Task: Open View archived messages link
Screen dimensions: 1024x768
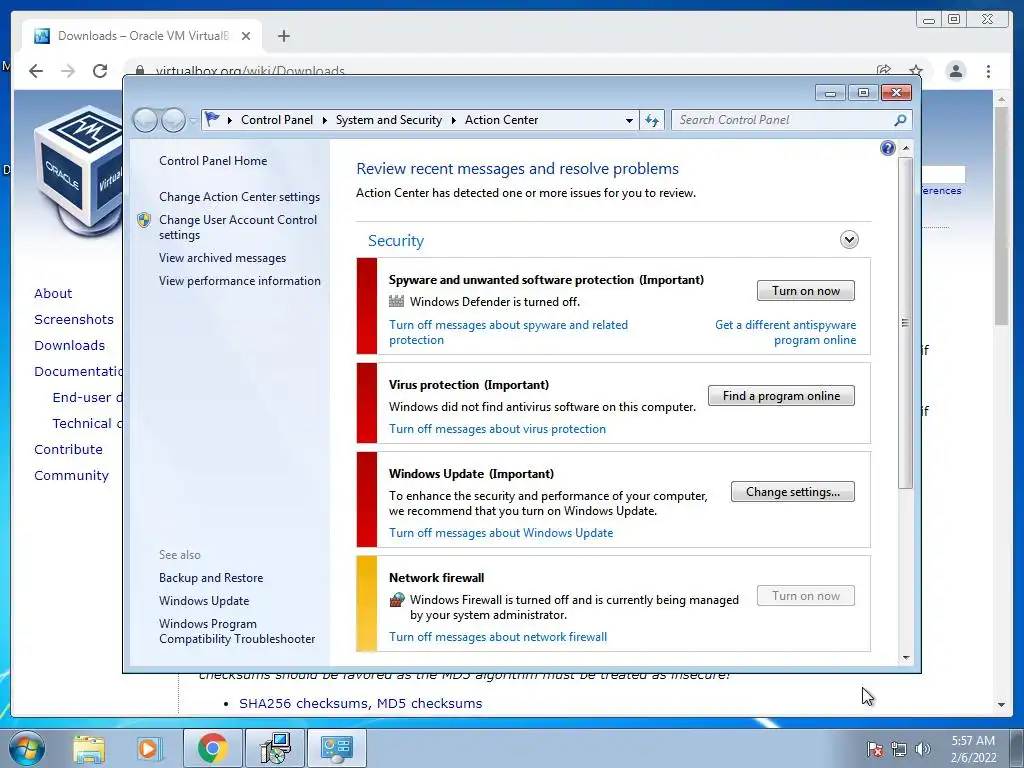Action: click(222, 258)
